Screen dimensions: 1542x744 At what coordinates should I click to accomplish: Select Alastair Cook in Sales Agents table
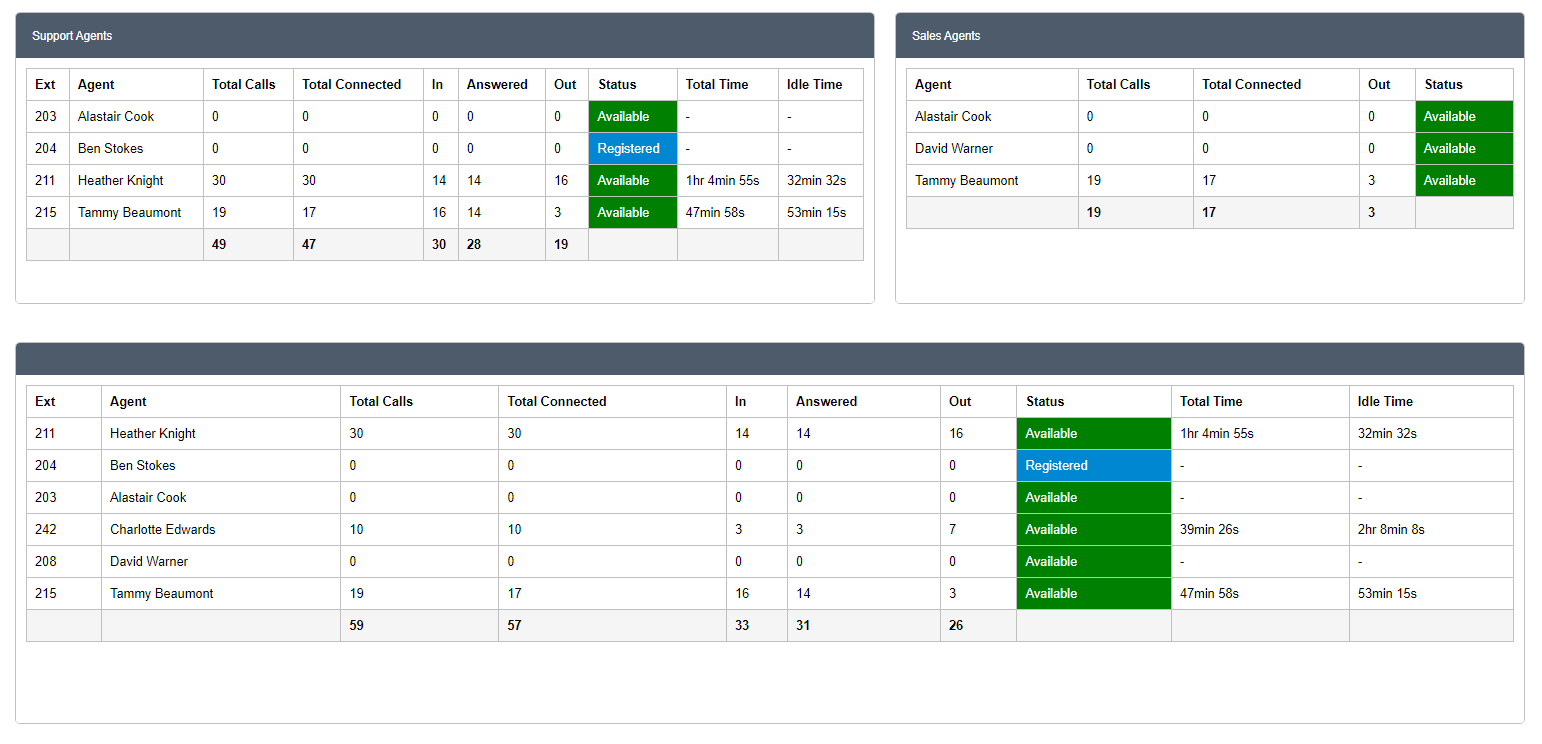[x=953, y=117]
